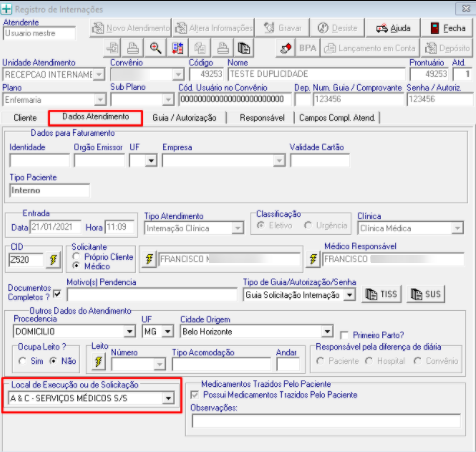The width and height of the screenshot is (476, 452).
Task: Open the Cidade Origem dropdown
Action: [327, 331]
